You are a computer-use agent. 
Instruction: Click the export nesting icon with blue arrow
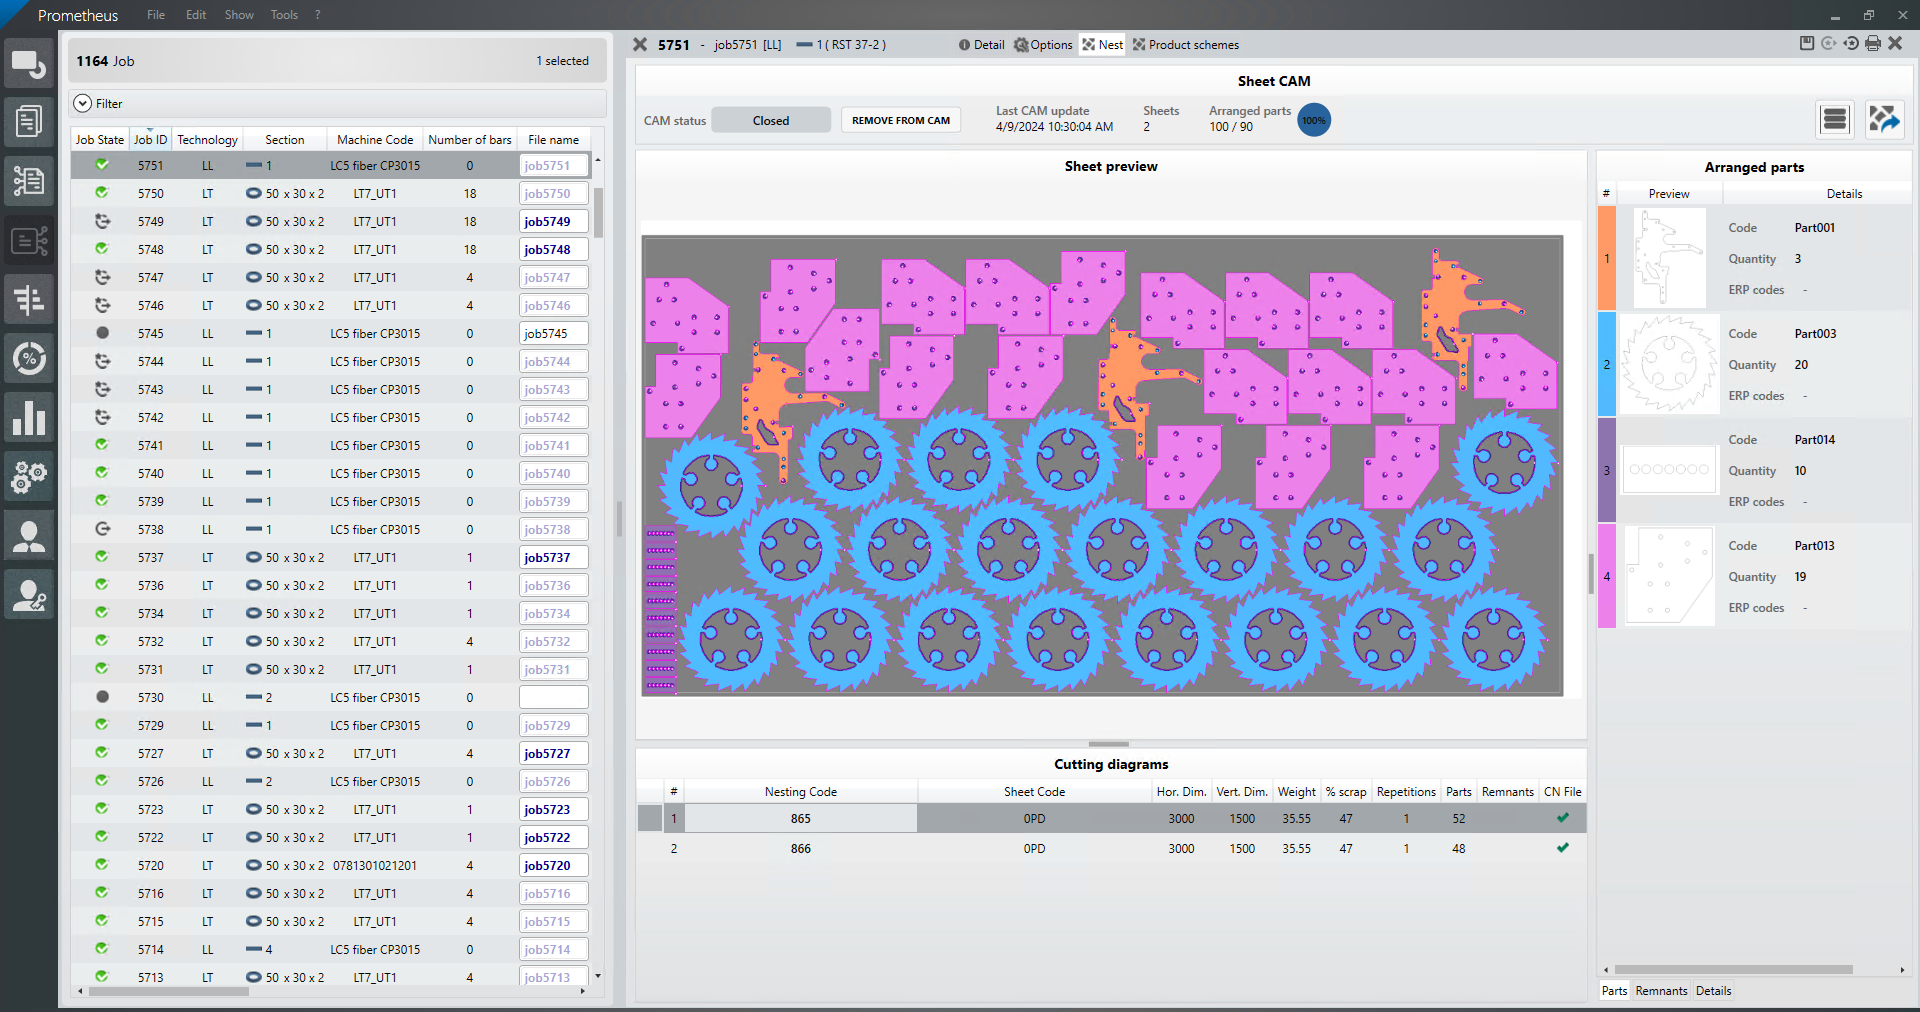pyautogui.click(x=1886, y=120)
